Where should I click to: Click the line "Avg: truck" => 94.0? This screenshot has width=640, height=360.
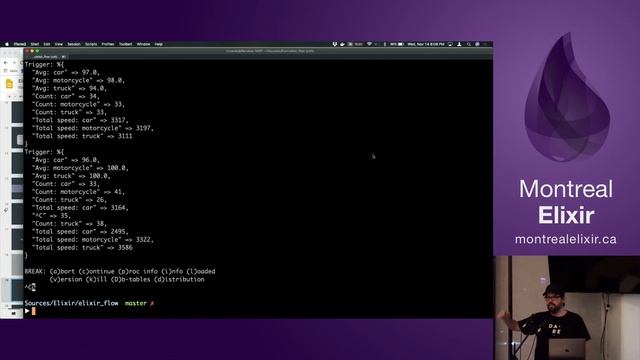[69, 88]
